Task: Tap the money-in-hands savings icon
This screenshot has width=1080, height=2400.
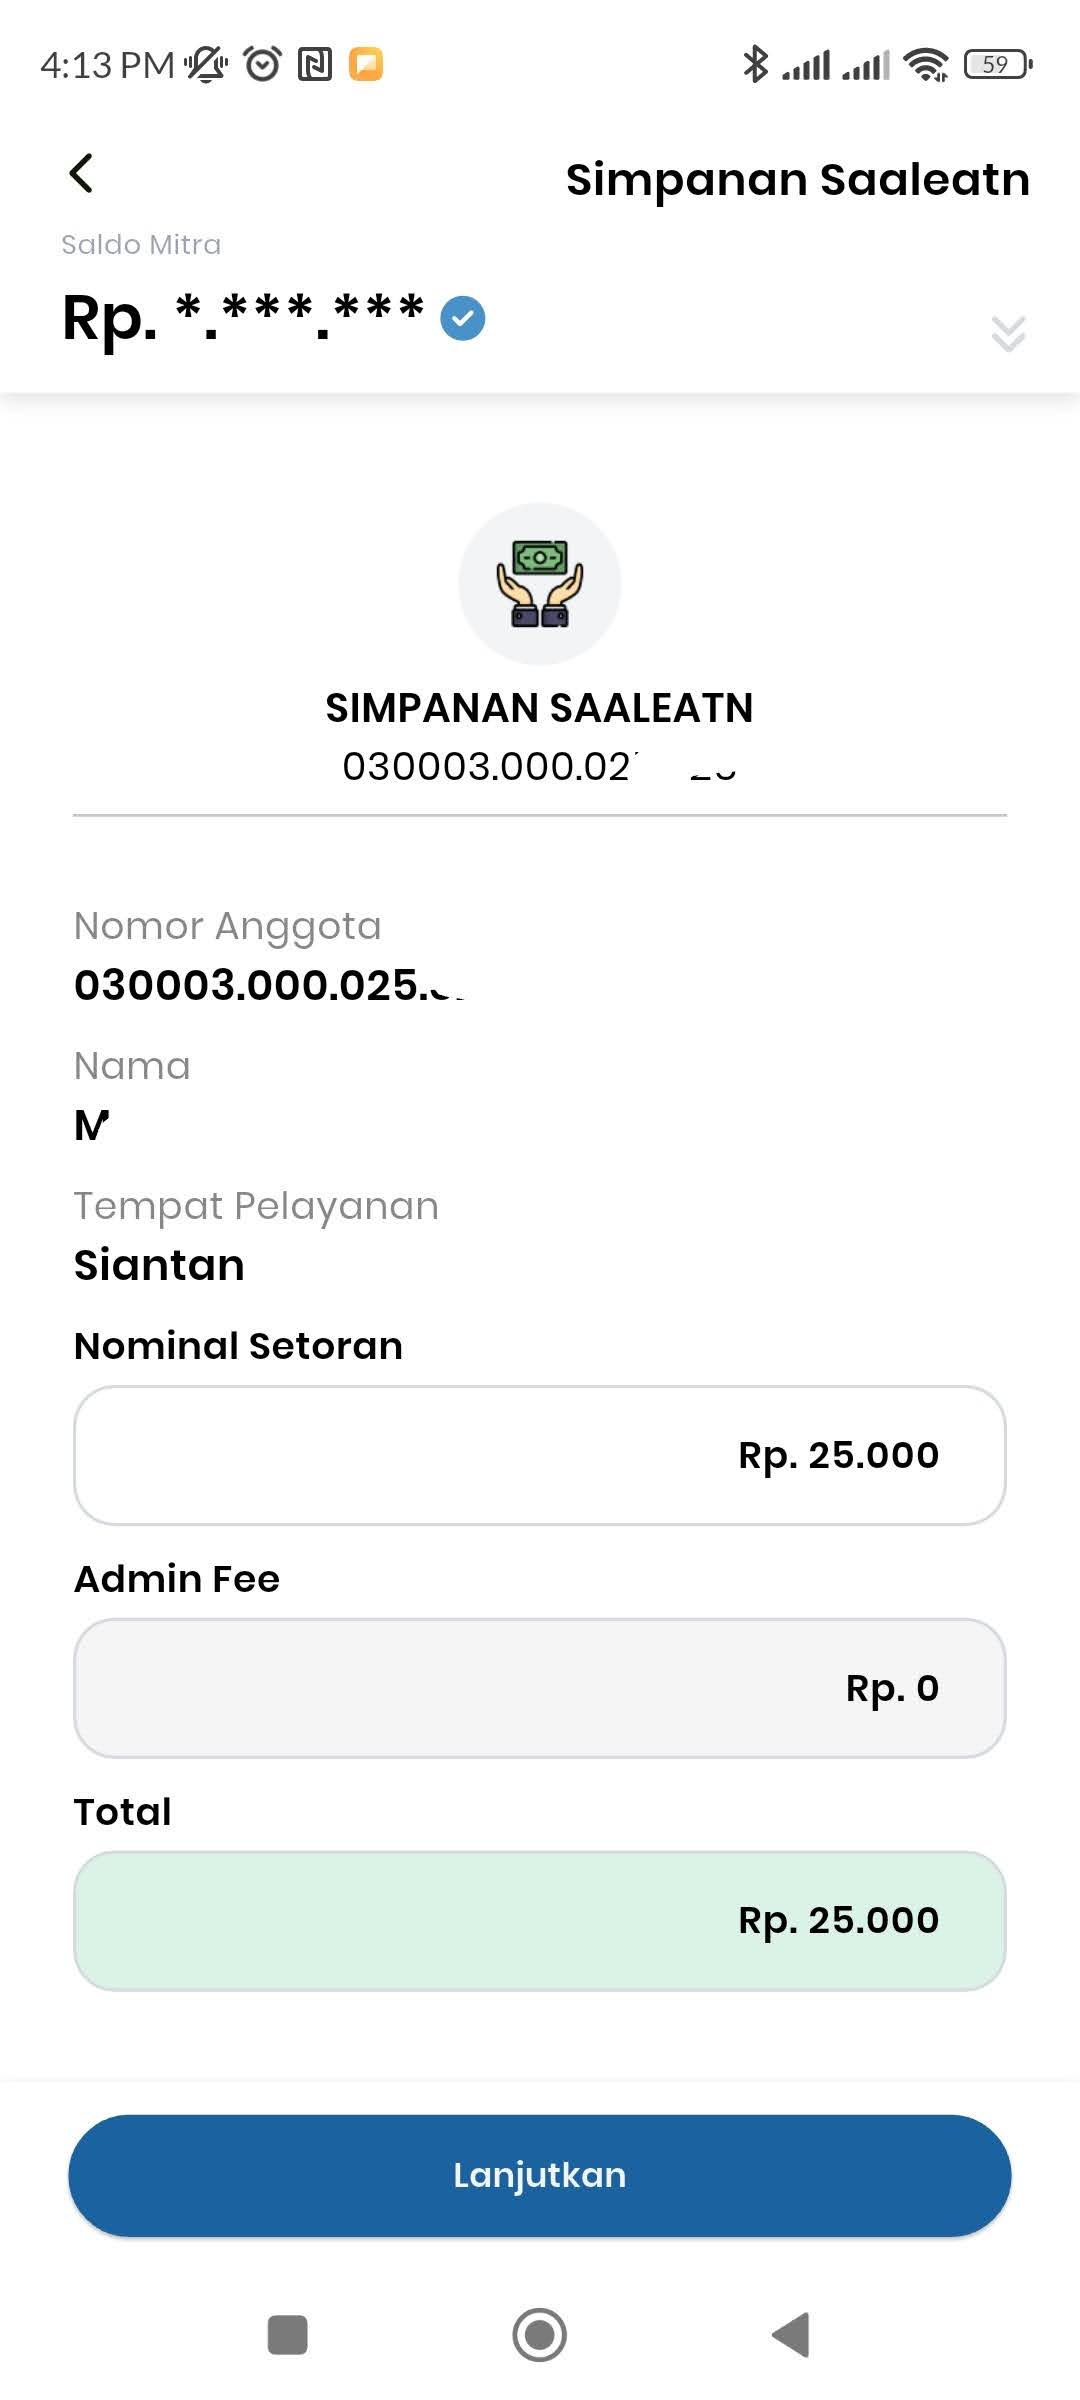Action: (x=540, y=584)
